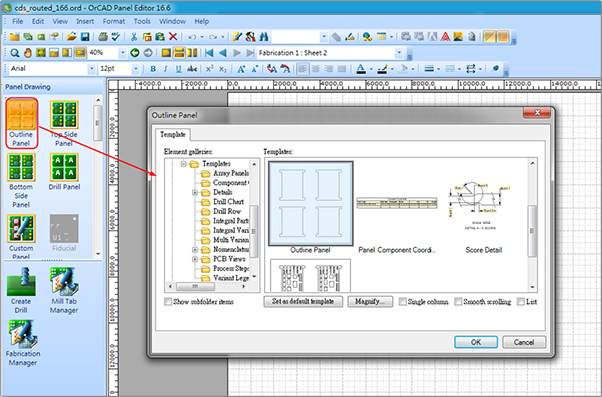Confirm with the OK button
Viewport: 602px width, 397px height.
pyautogui.click(x=476, y=342)
